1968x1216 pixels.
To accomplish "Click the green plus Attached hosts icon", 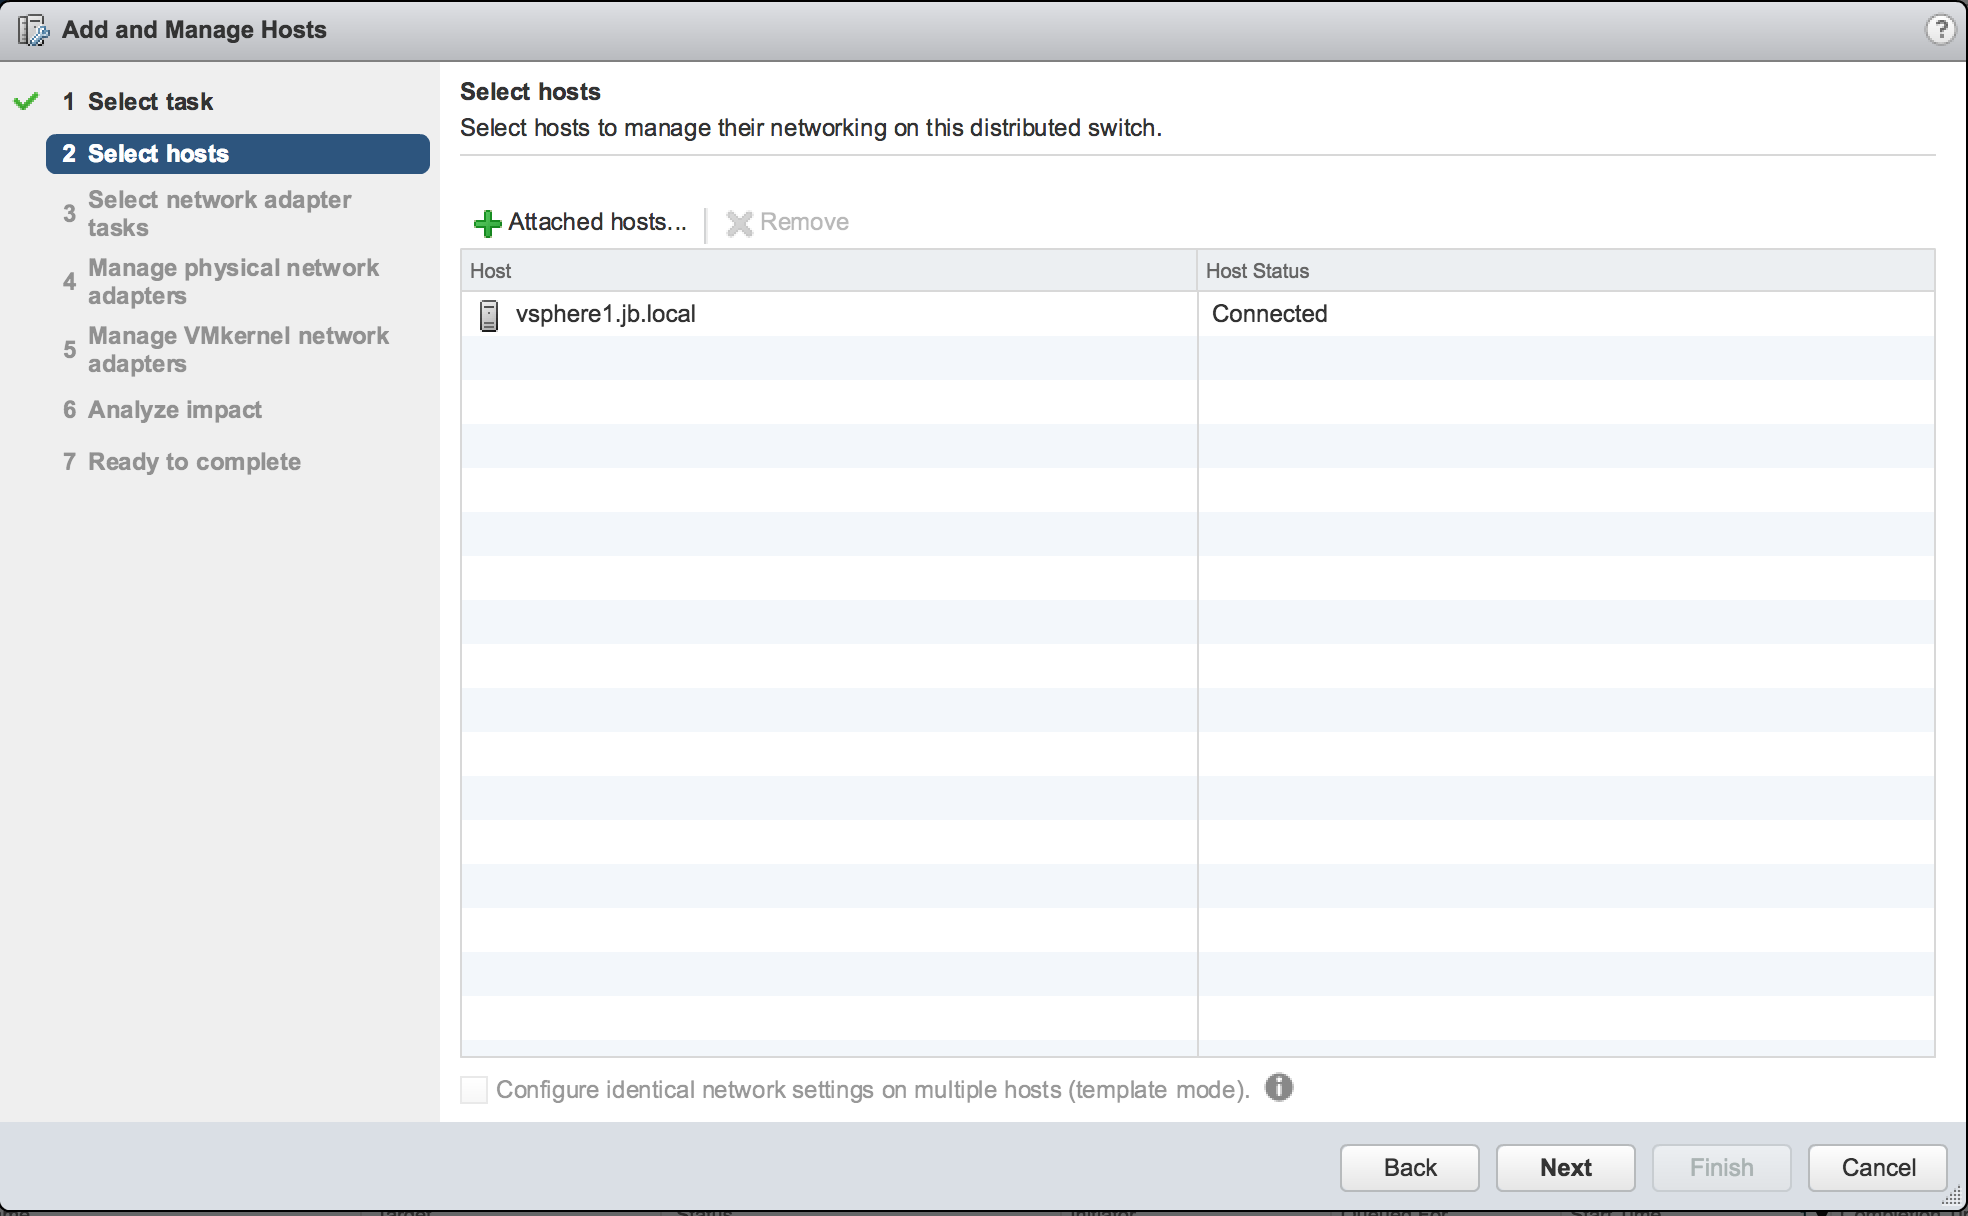I will 487,223.
